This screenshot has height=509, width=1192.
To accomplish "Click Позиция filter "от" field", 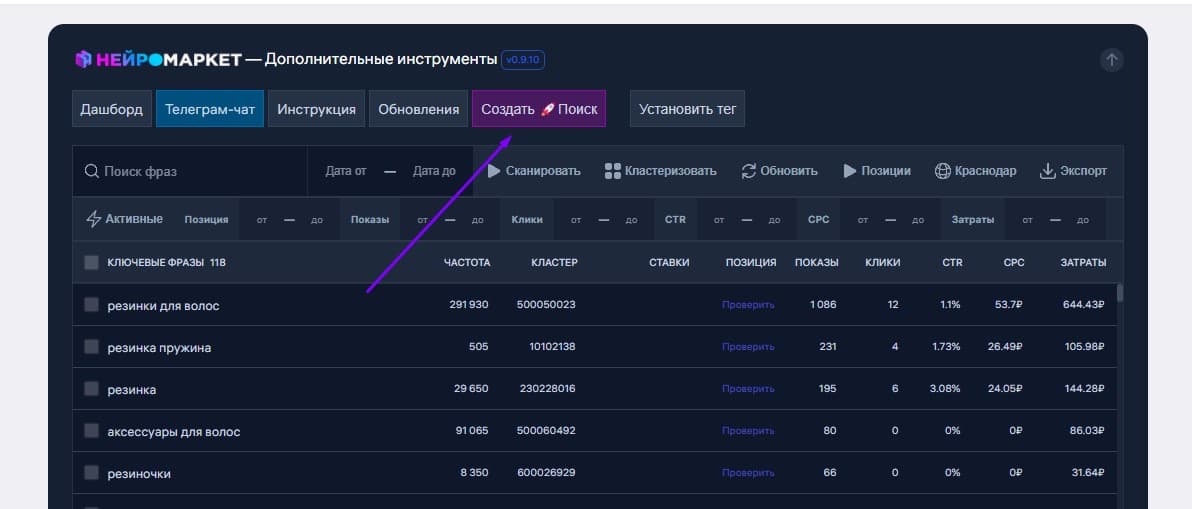I will (262, 220).
